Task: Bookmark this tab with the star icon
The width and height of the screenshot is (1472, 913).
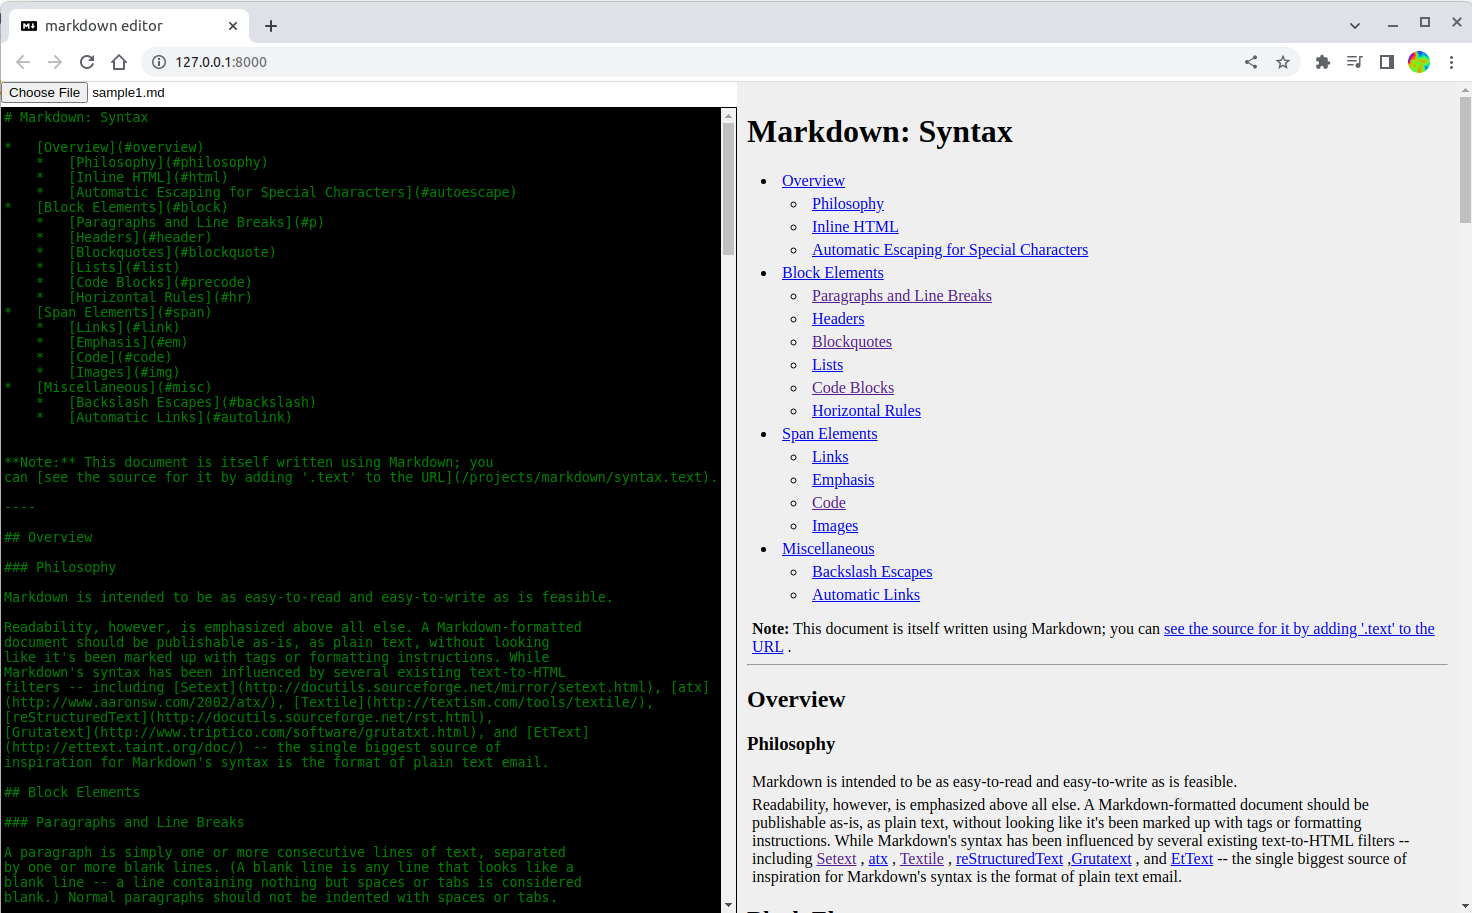Action: (x=1283, y=62)
